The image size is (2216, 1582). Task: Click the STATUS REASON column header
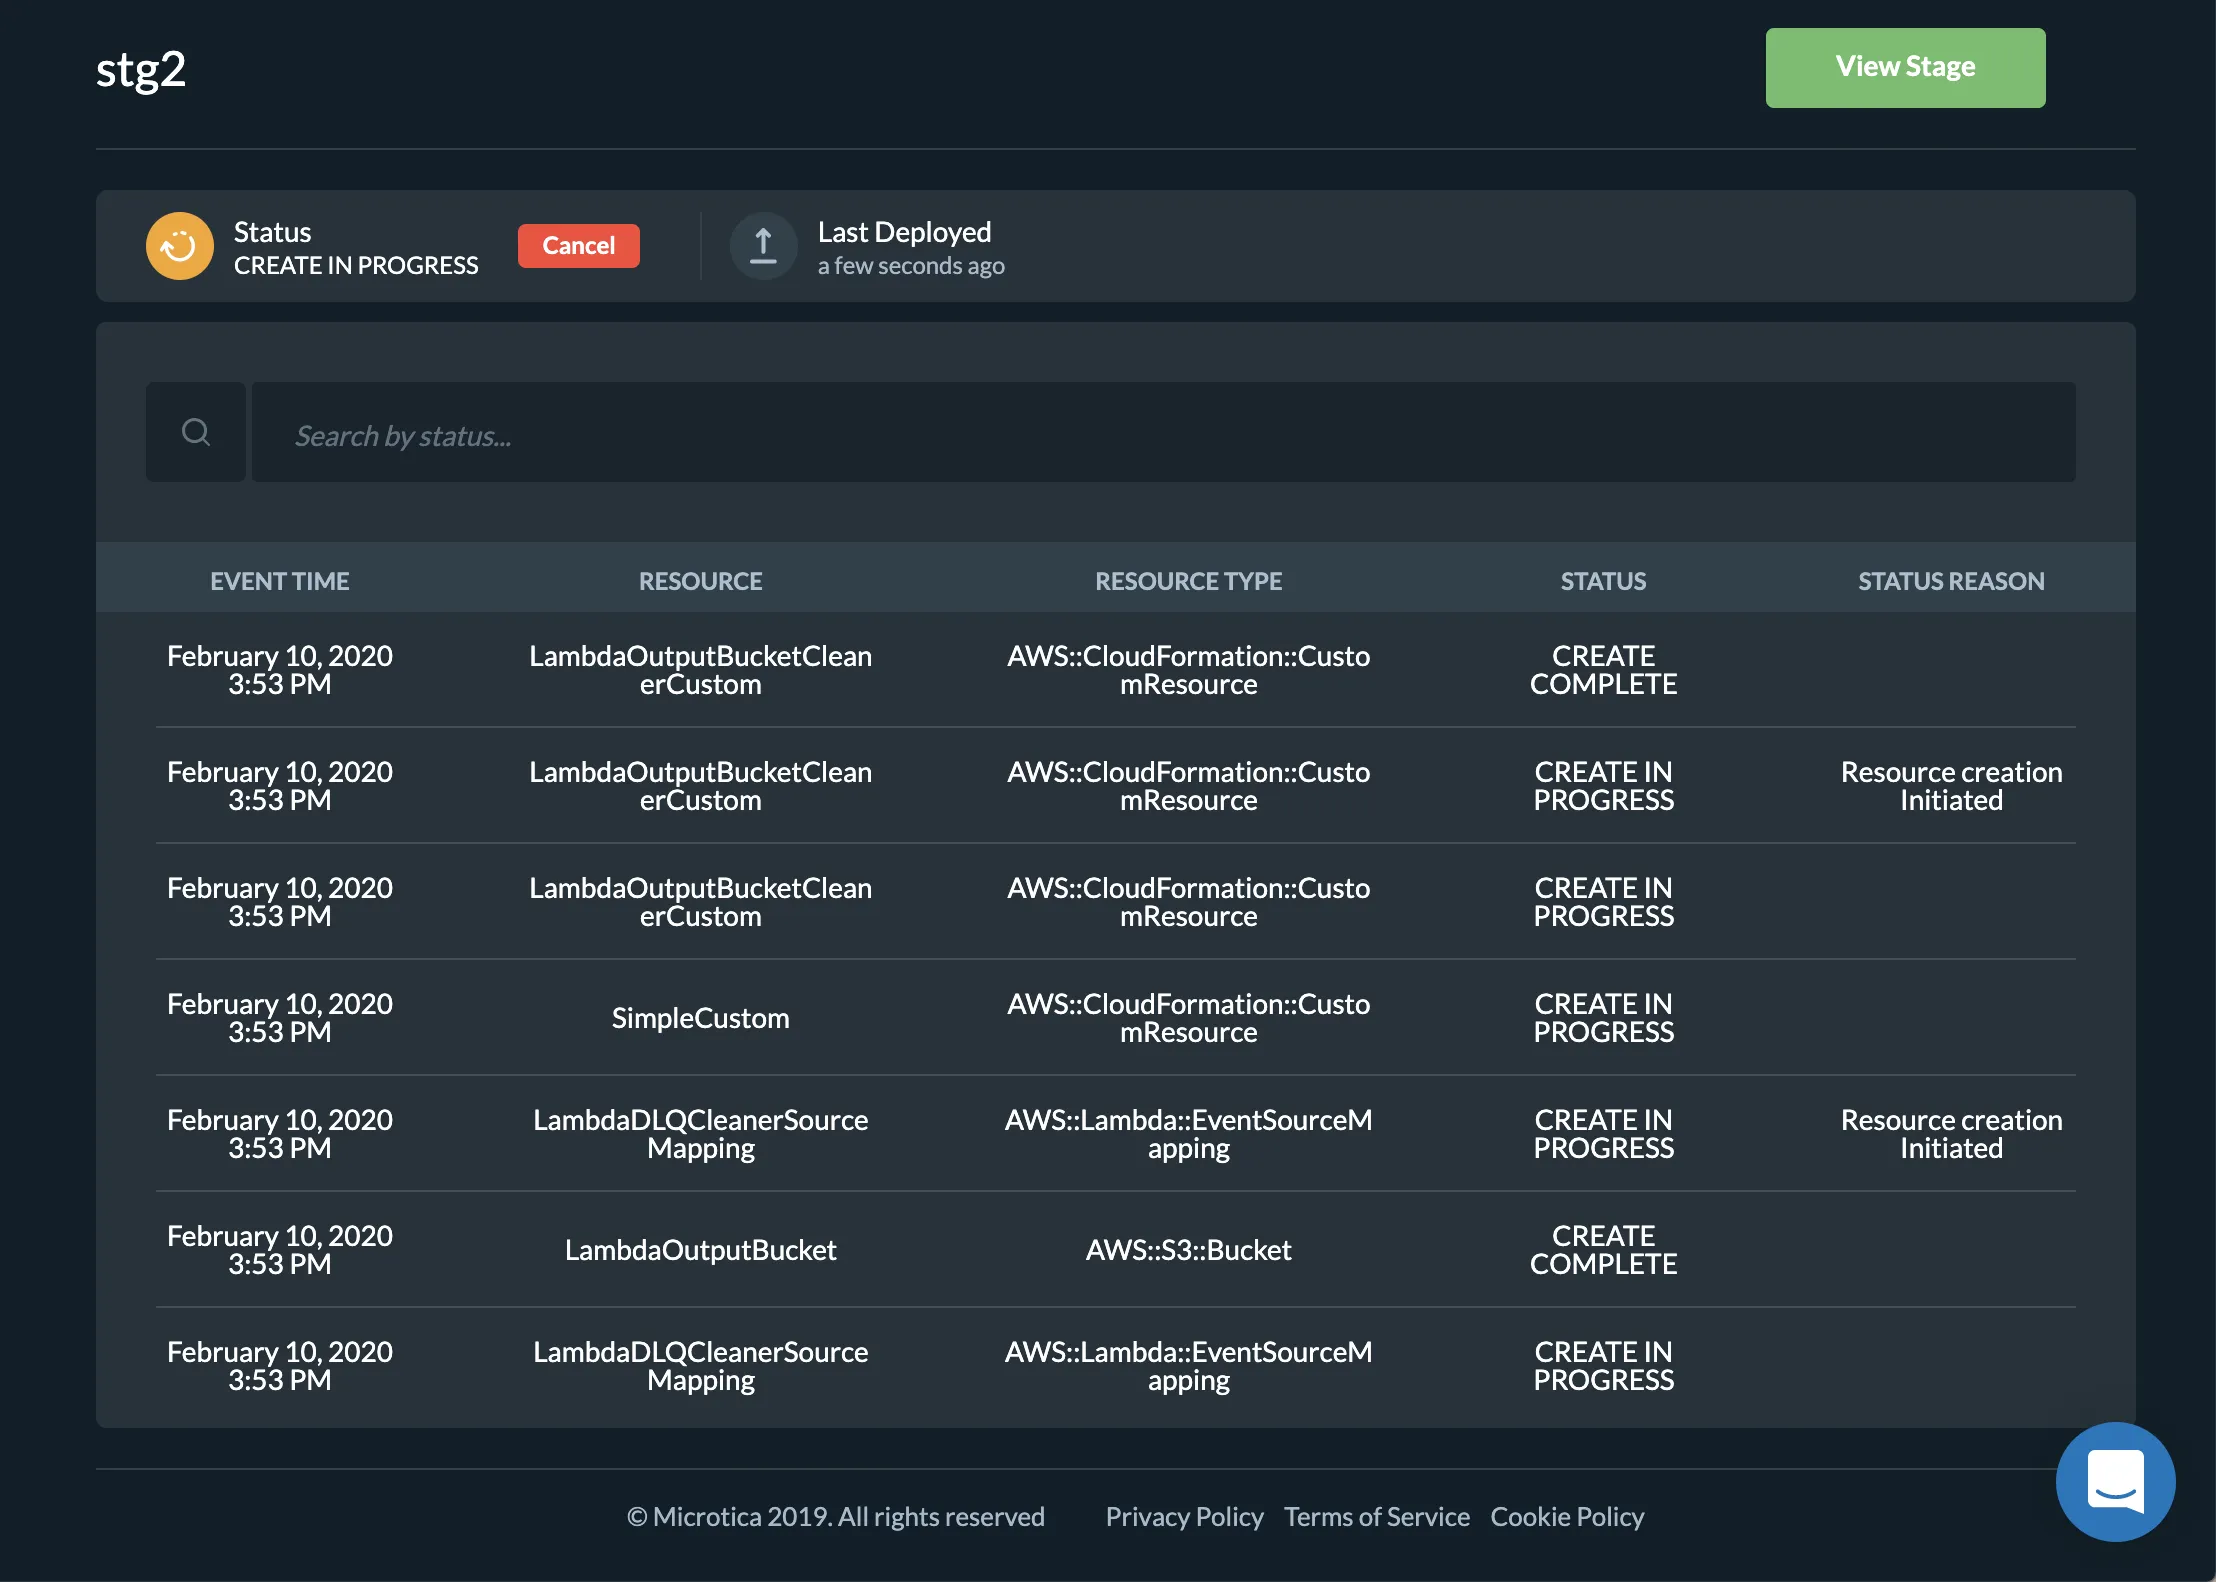pyautogui.click(x=1951, y=581)
